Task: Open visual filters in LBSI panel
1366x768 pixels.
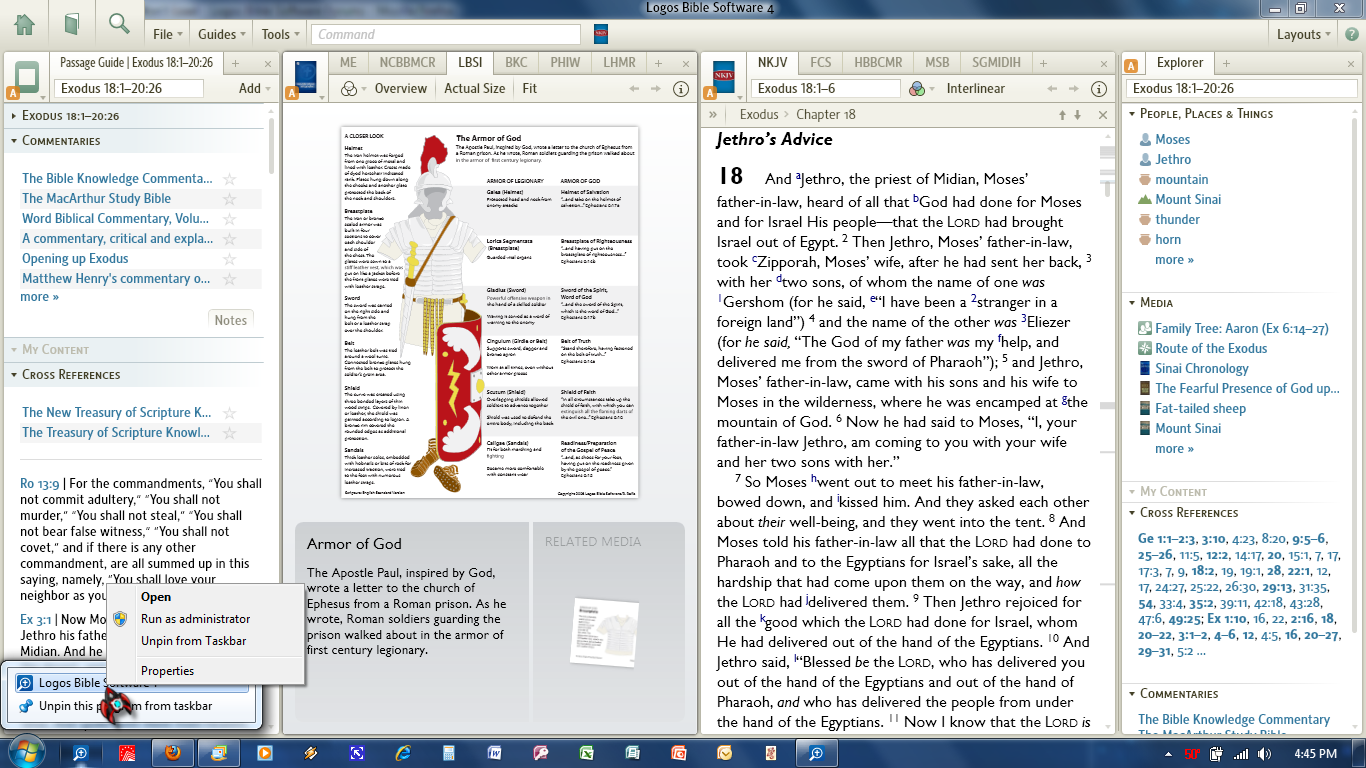Action: pos(352,89)
